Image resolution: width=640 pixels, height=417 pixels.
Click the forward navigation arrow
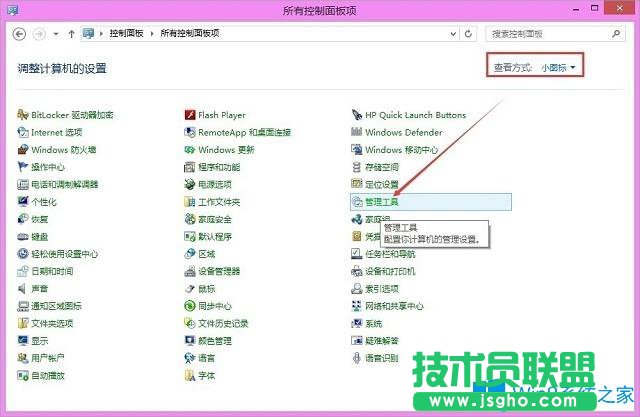click(39, 34)
